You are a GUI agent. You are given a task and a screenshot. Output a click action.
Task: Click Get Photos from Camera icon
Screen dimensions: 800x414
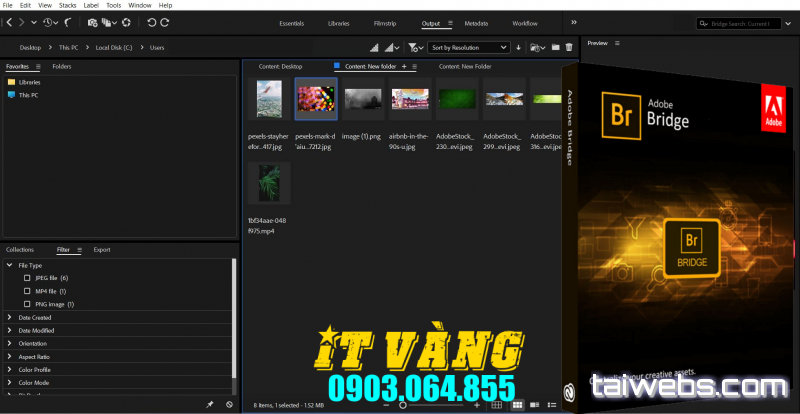[x=92, y=22]
